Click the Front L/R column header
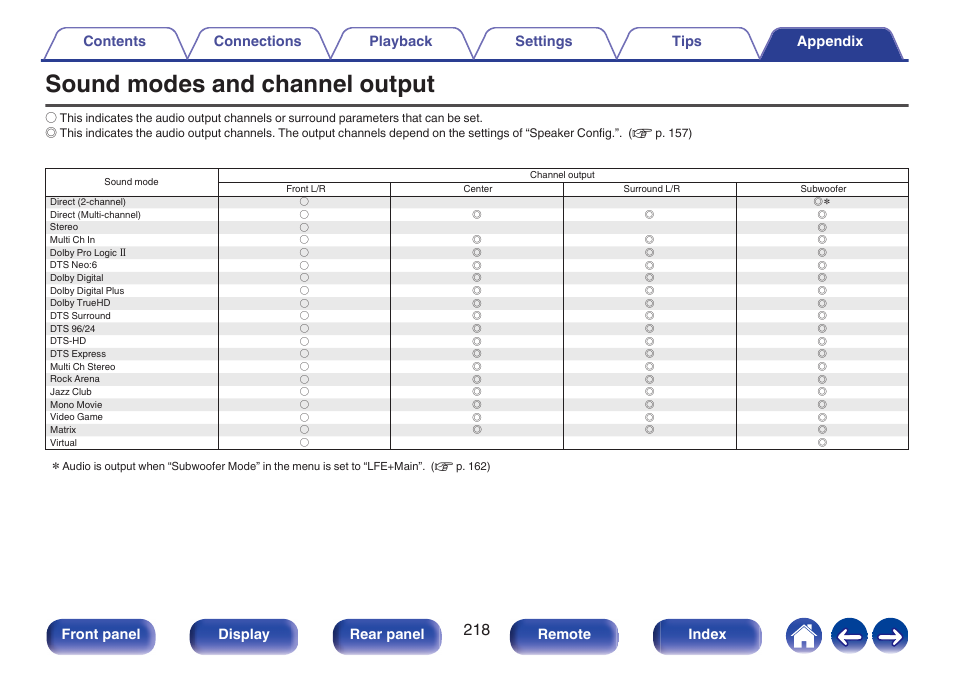The height and width of the screenshot is (673, 954). point(305,189)
